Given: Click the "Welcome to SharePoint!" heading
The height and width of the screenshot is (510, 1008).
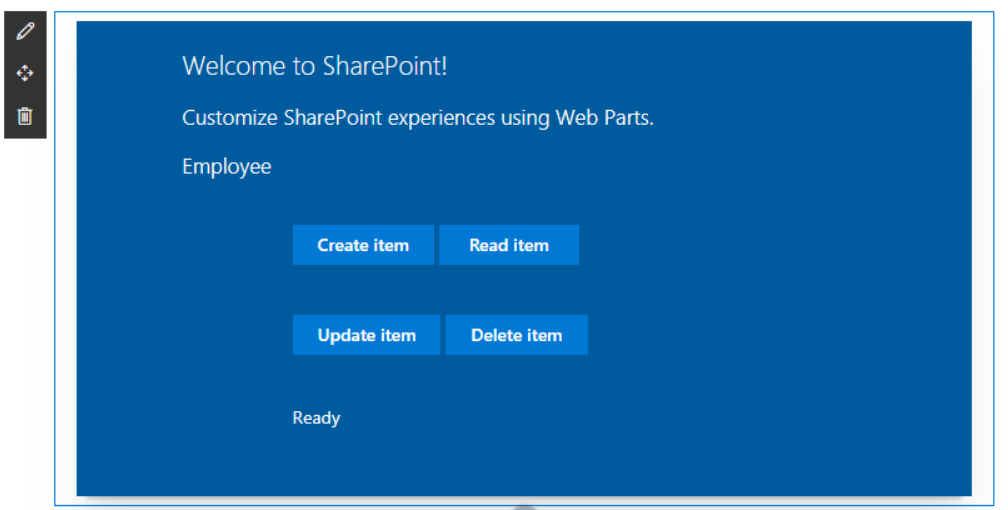Looking at the screenshot, I should coord(314,67).
